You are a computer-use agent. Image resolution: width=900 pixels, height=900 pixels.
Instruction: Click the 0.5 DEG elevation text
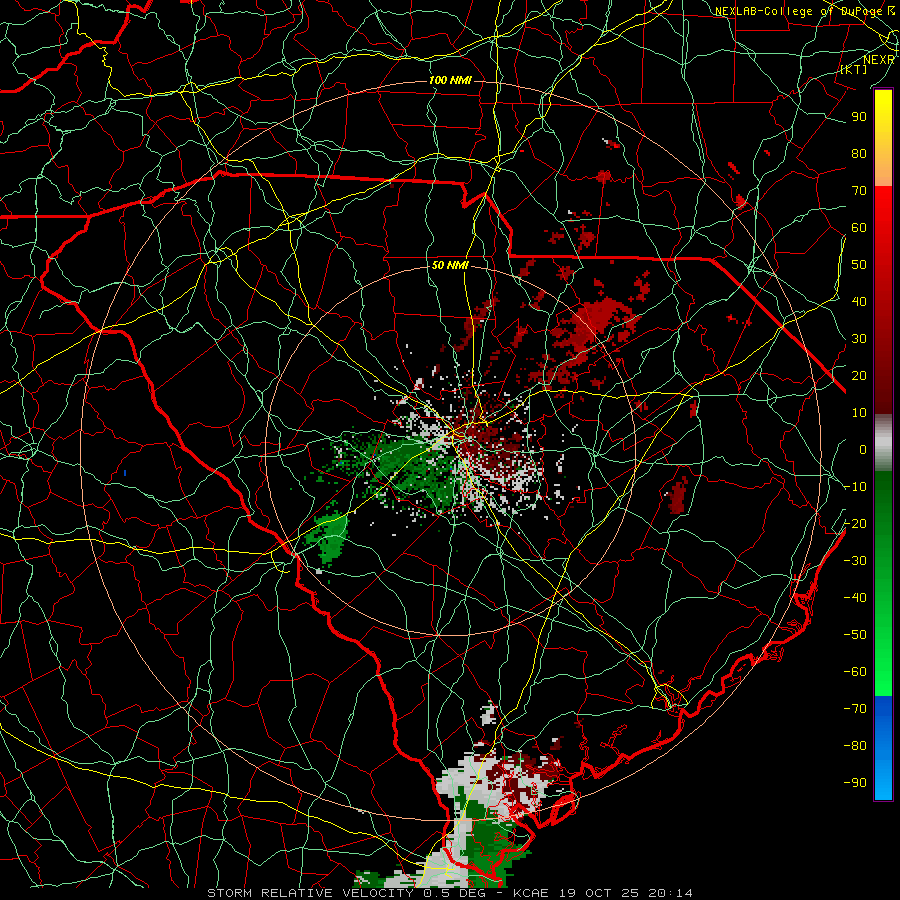[x=455, y=893]
